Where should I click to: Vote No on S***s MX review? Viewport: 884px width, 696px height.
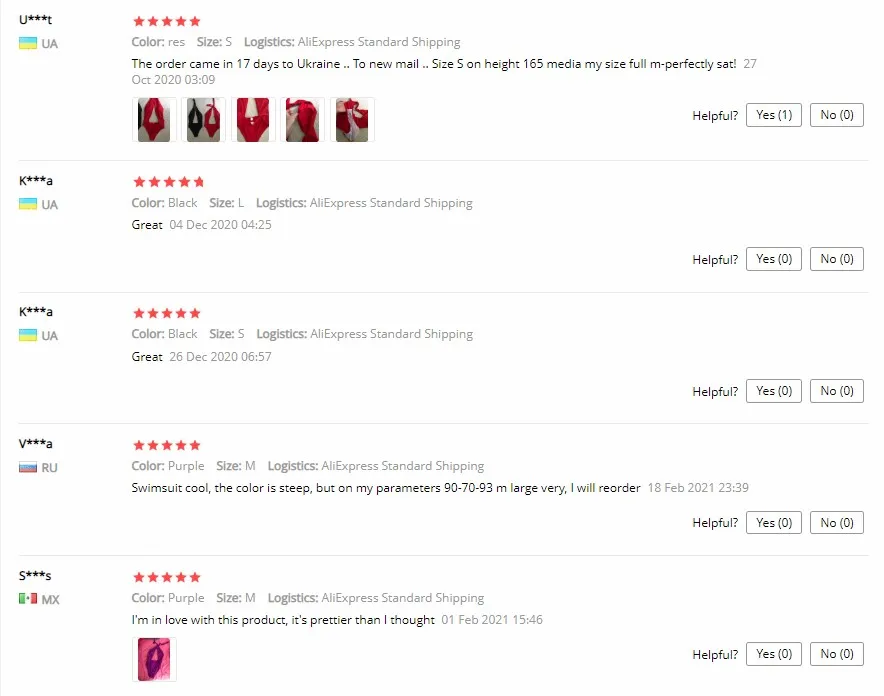837,654
